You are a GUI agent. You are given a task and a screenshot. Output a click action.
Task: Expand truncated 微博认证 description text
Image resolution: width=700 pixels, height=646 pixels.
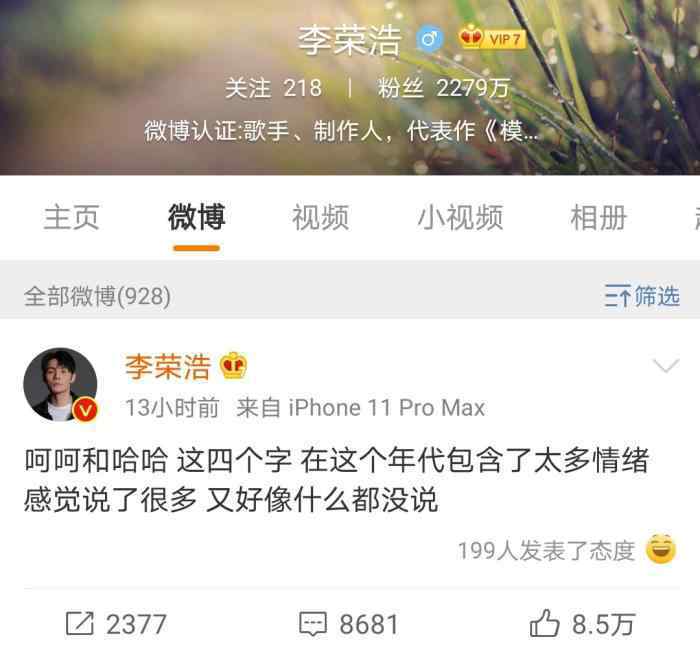(341, 131)
